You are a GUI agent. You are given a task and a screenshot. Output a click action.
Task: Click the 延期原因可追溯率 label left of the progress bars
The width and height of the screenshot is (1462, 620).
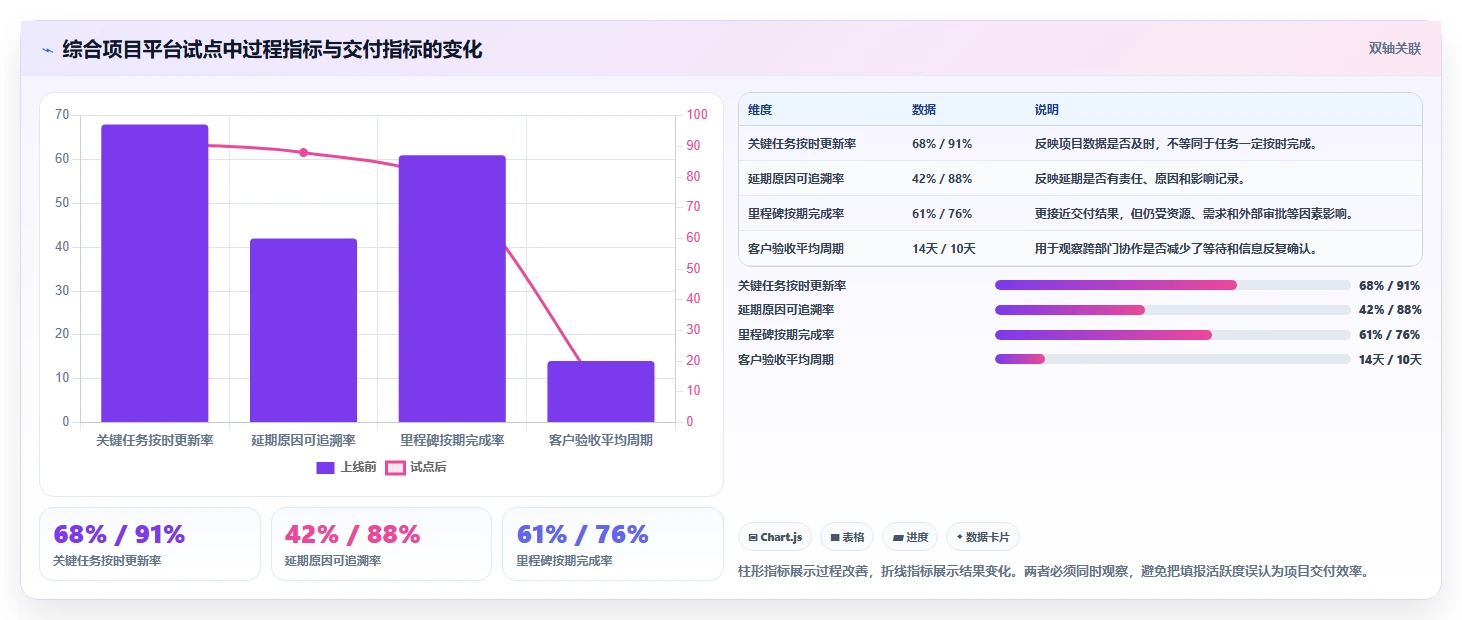coord(786,310)
